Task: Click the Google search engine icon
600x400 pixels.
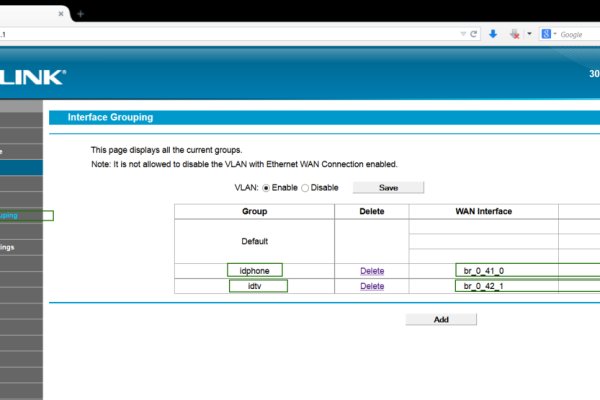Action: coord(547,34)
